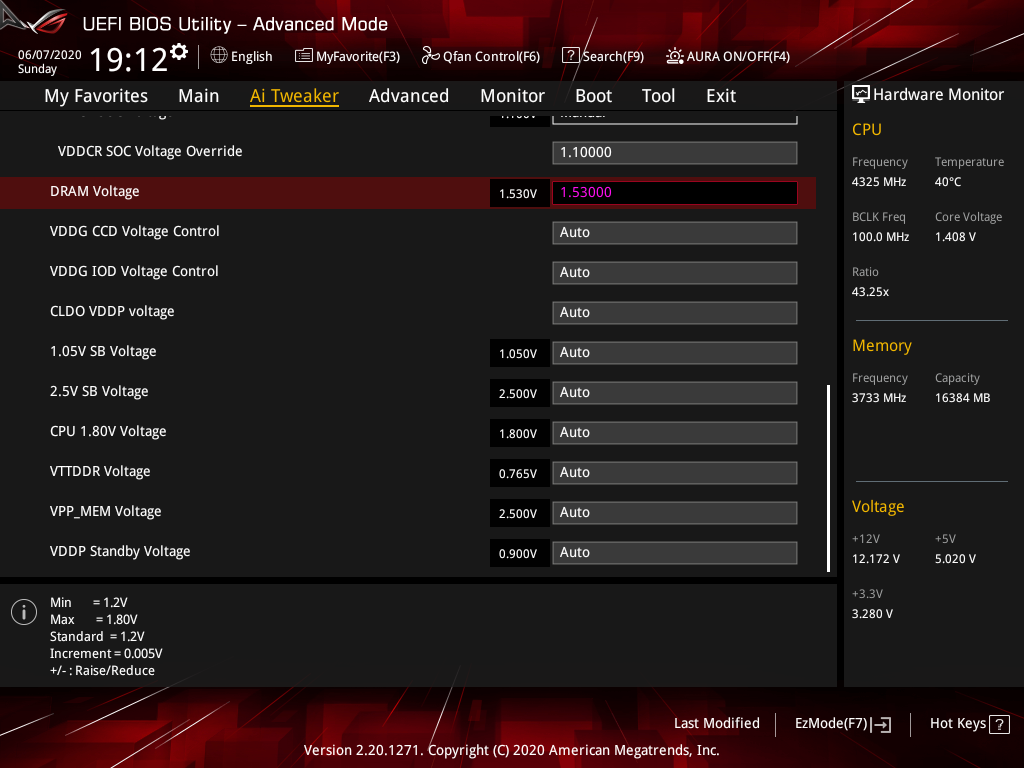Click the Hot Keys question box icon

point(999,724)
